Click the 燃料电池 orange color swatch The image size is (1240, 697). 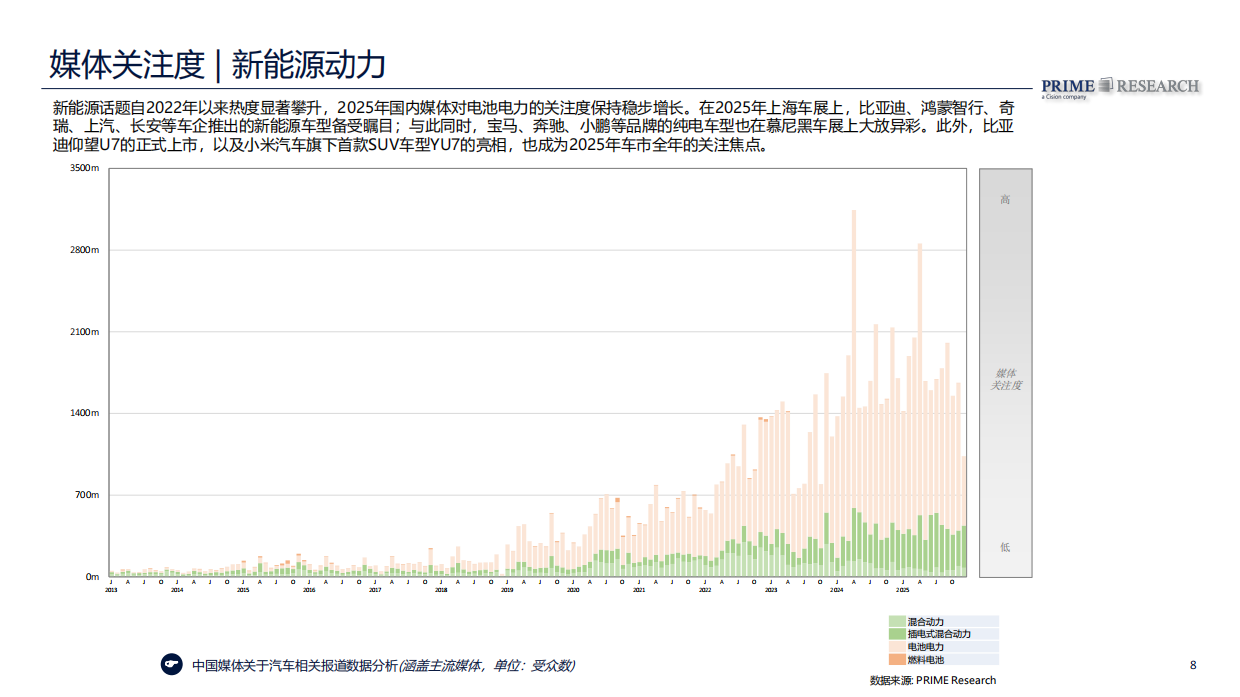coord(896,658)
